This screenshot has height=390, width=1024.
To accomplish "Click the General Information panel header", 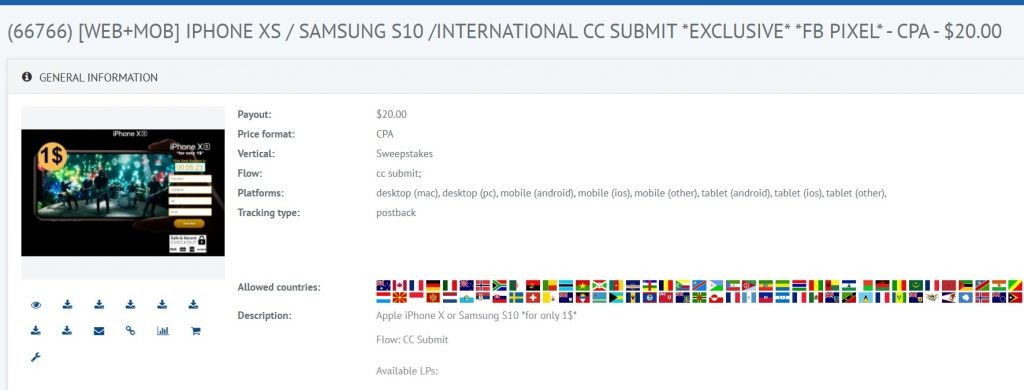I will [x=516, y=77].
